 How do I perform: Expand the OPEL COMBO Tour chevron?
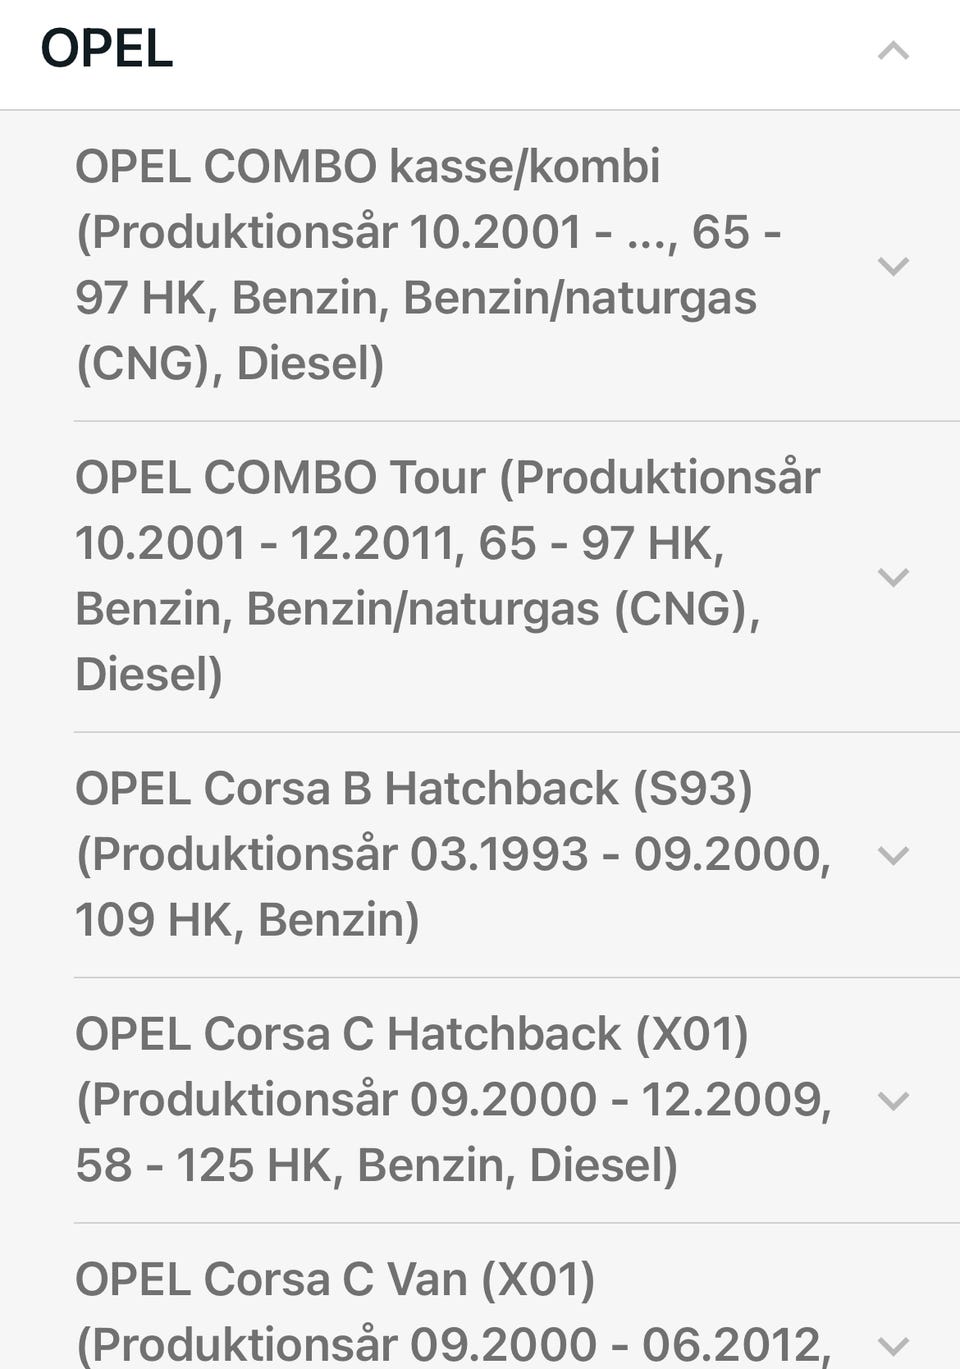pos(892,577)
